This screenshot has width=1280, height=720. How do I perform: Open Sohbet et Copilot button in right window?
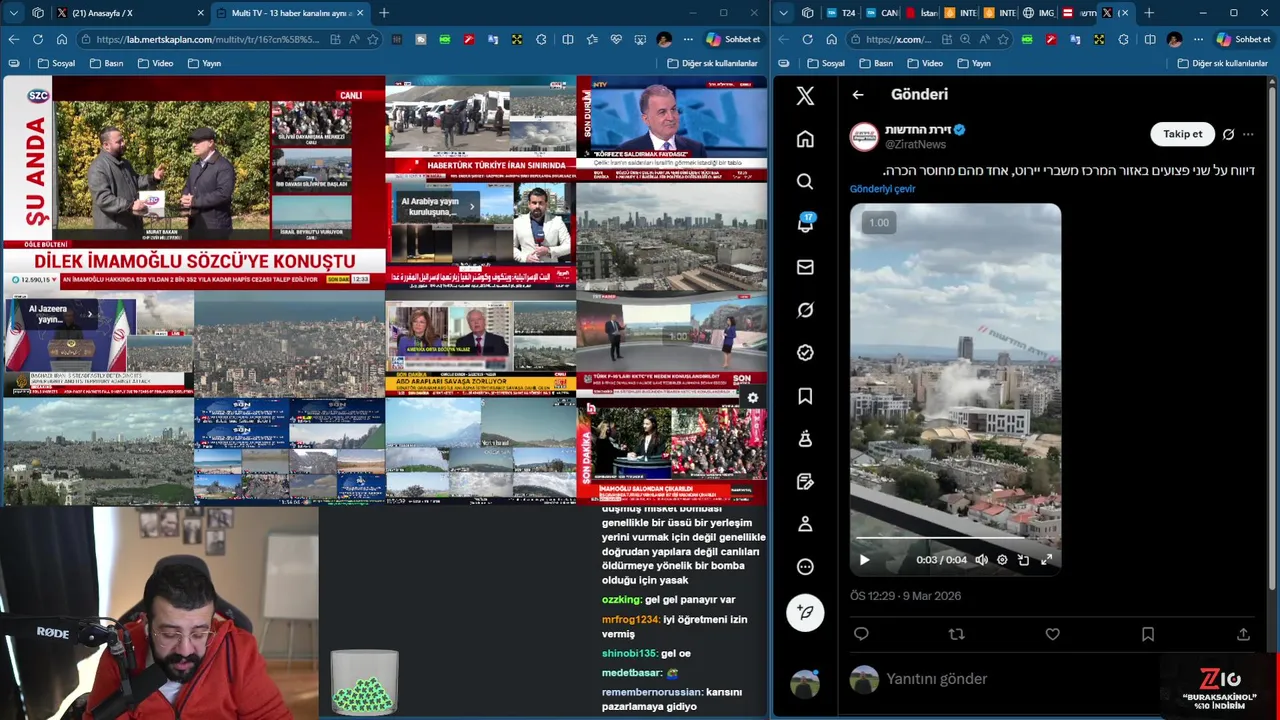(1244, 39)
